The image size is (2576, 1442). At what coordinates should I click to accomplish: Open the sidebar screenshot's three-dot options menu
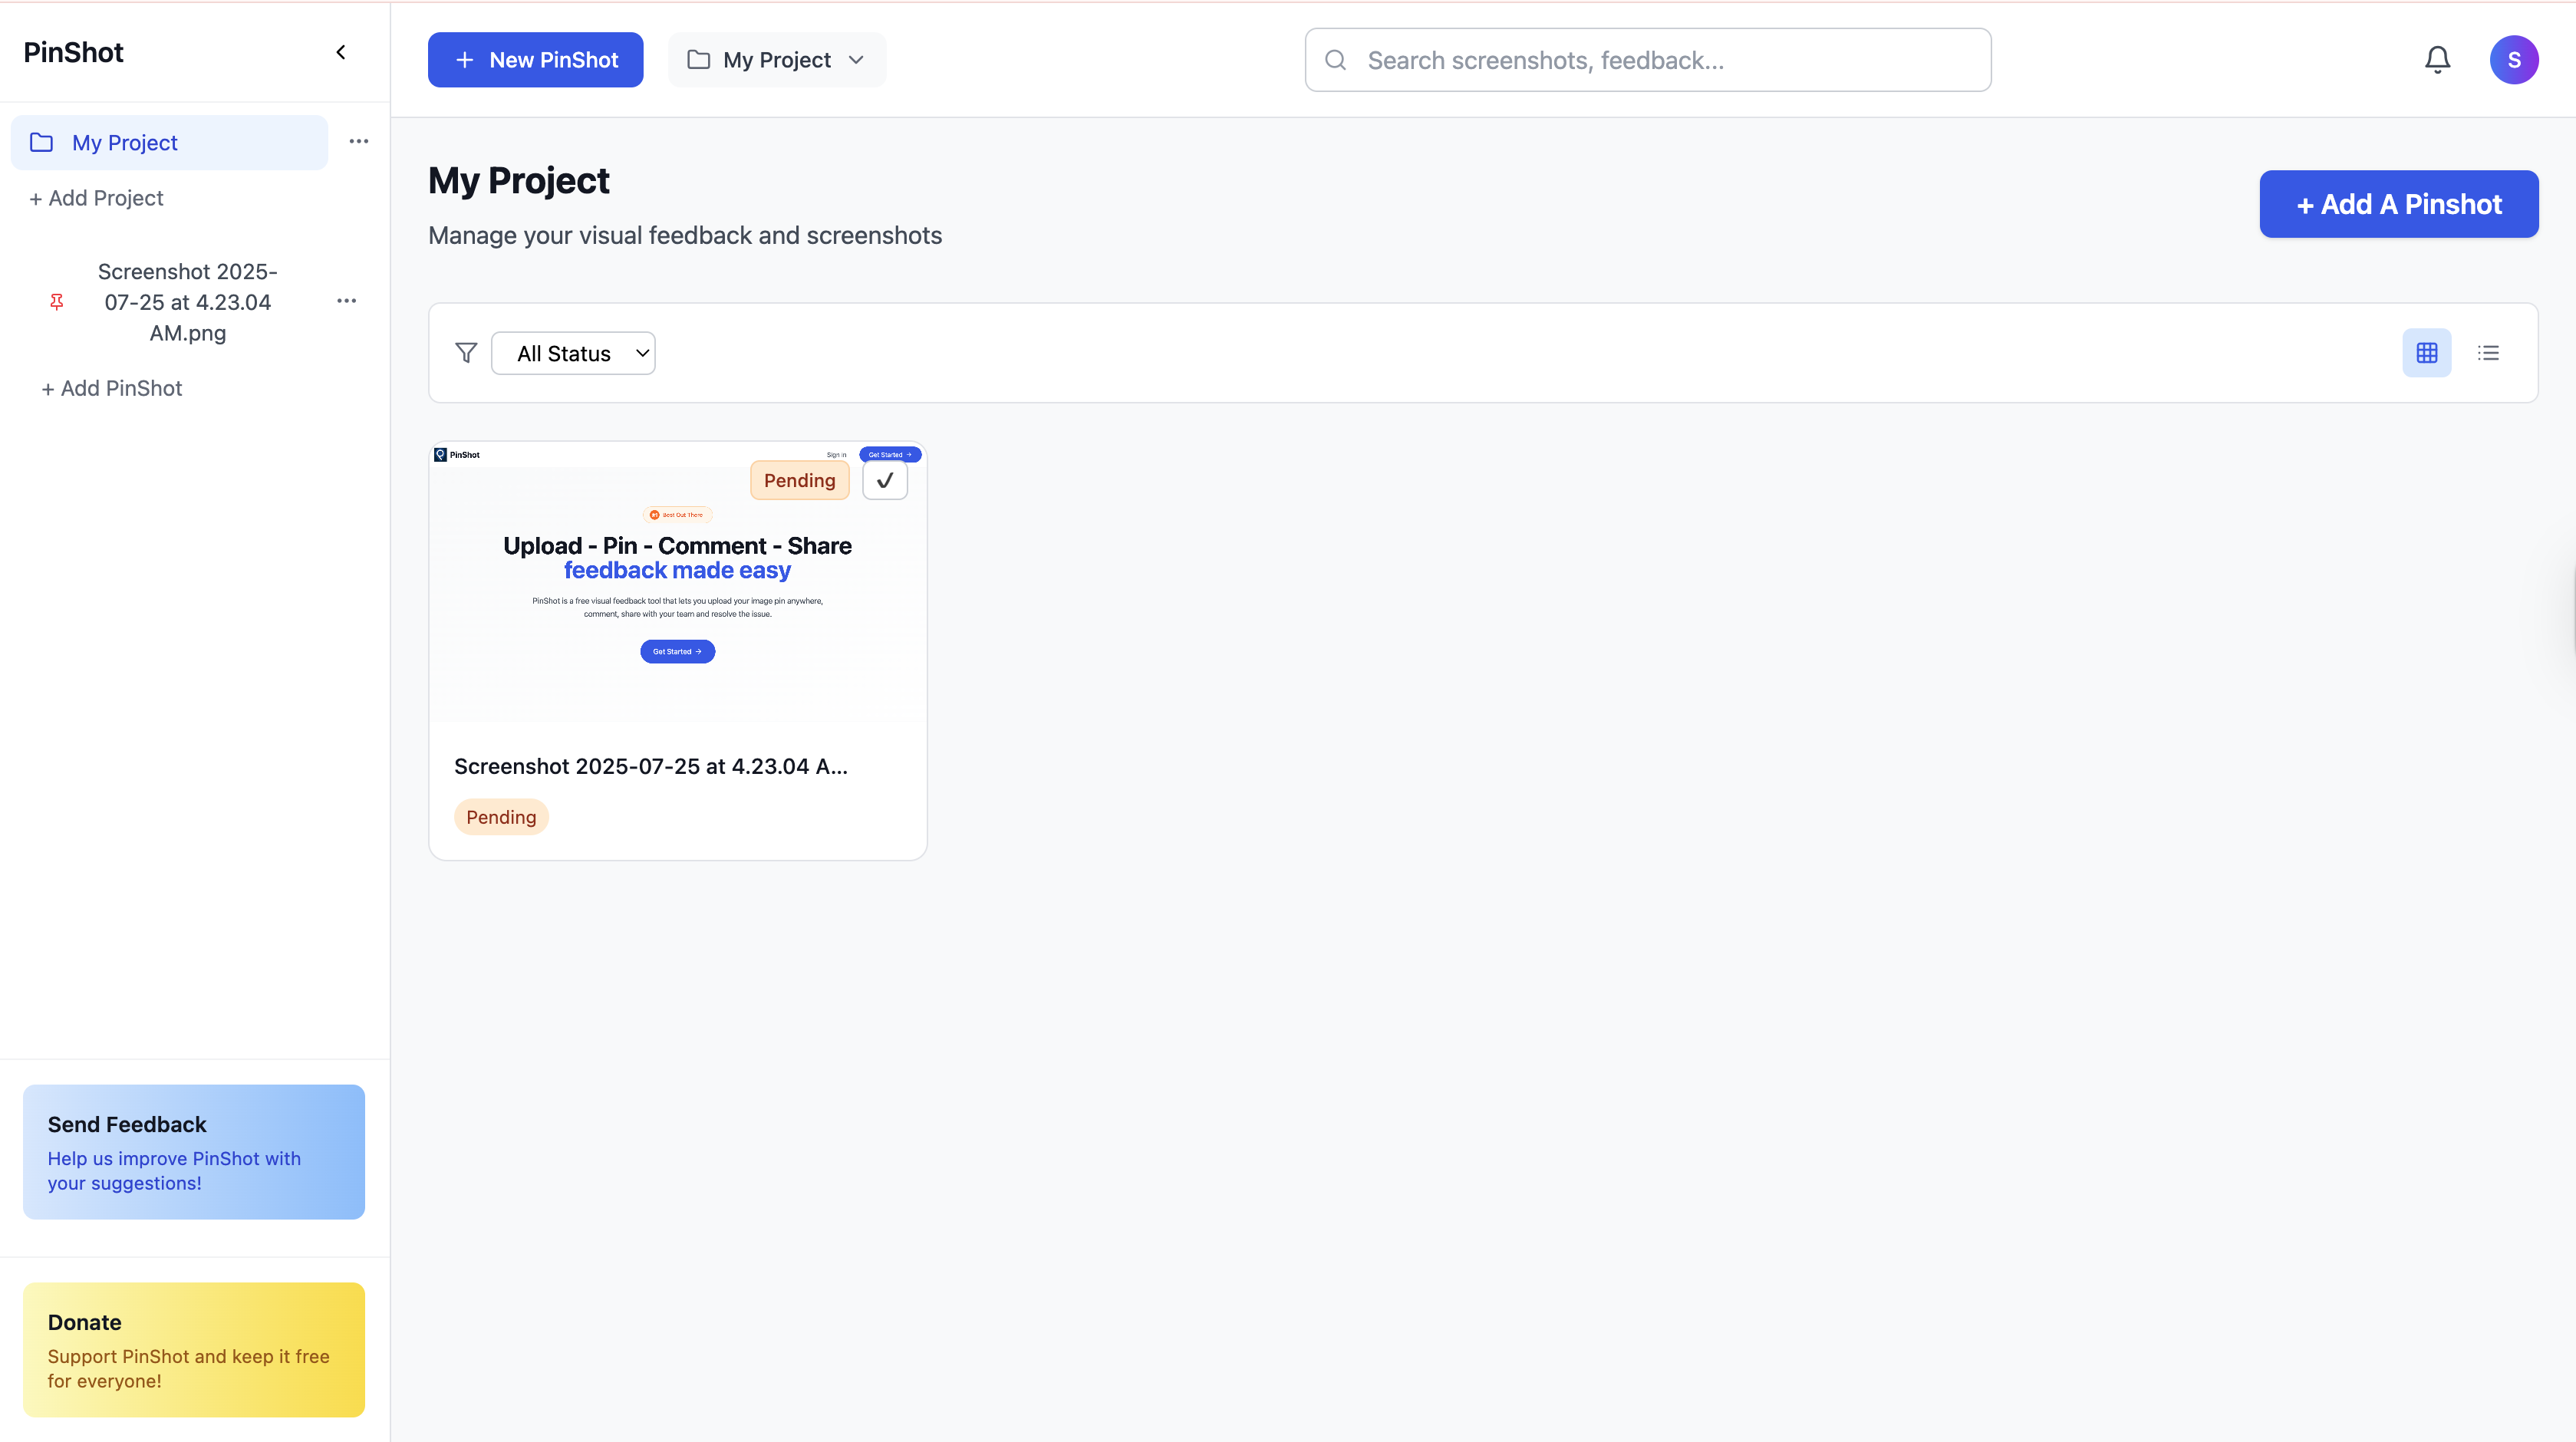pos(347,301)
